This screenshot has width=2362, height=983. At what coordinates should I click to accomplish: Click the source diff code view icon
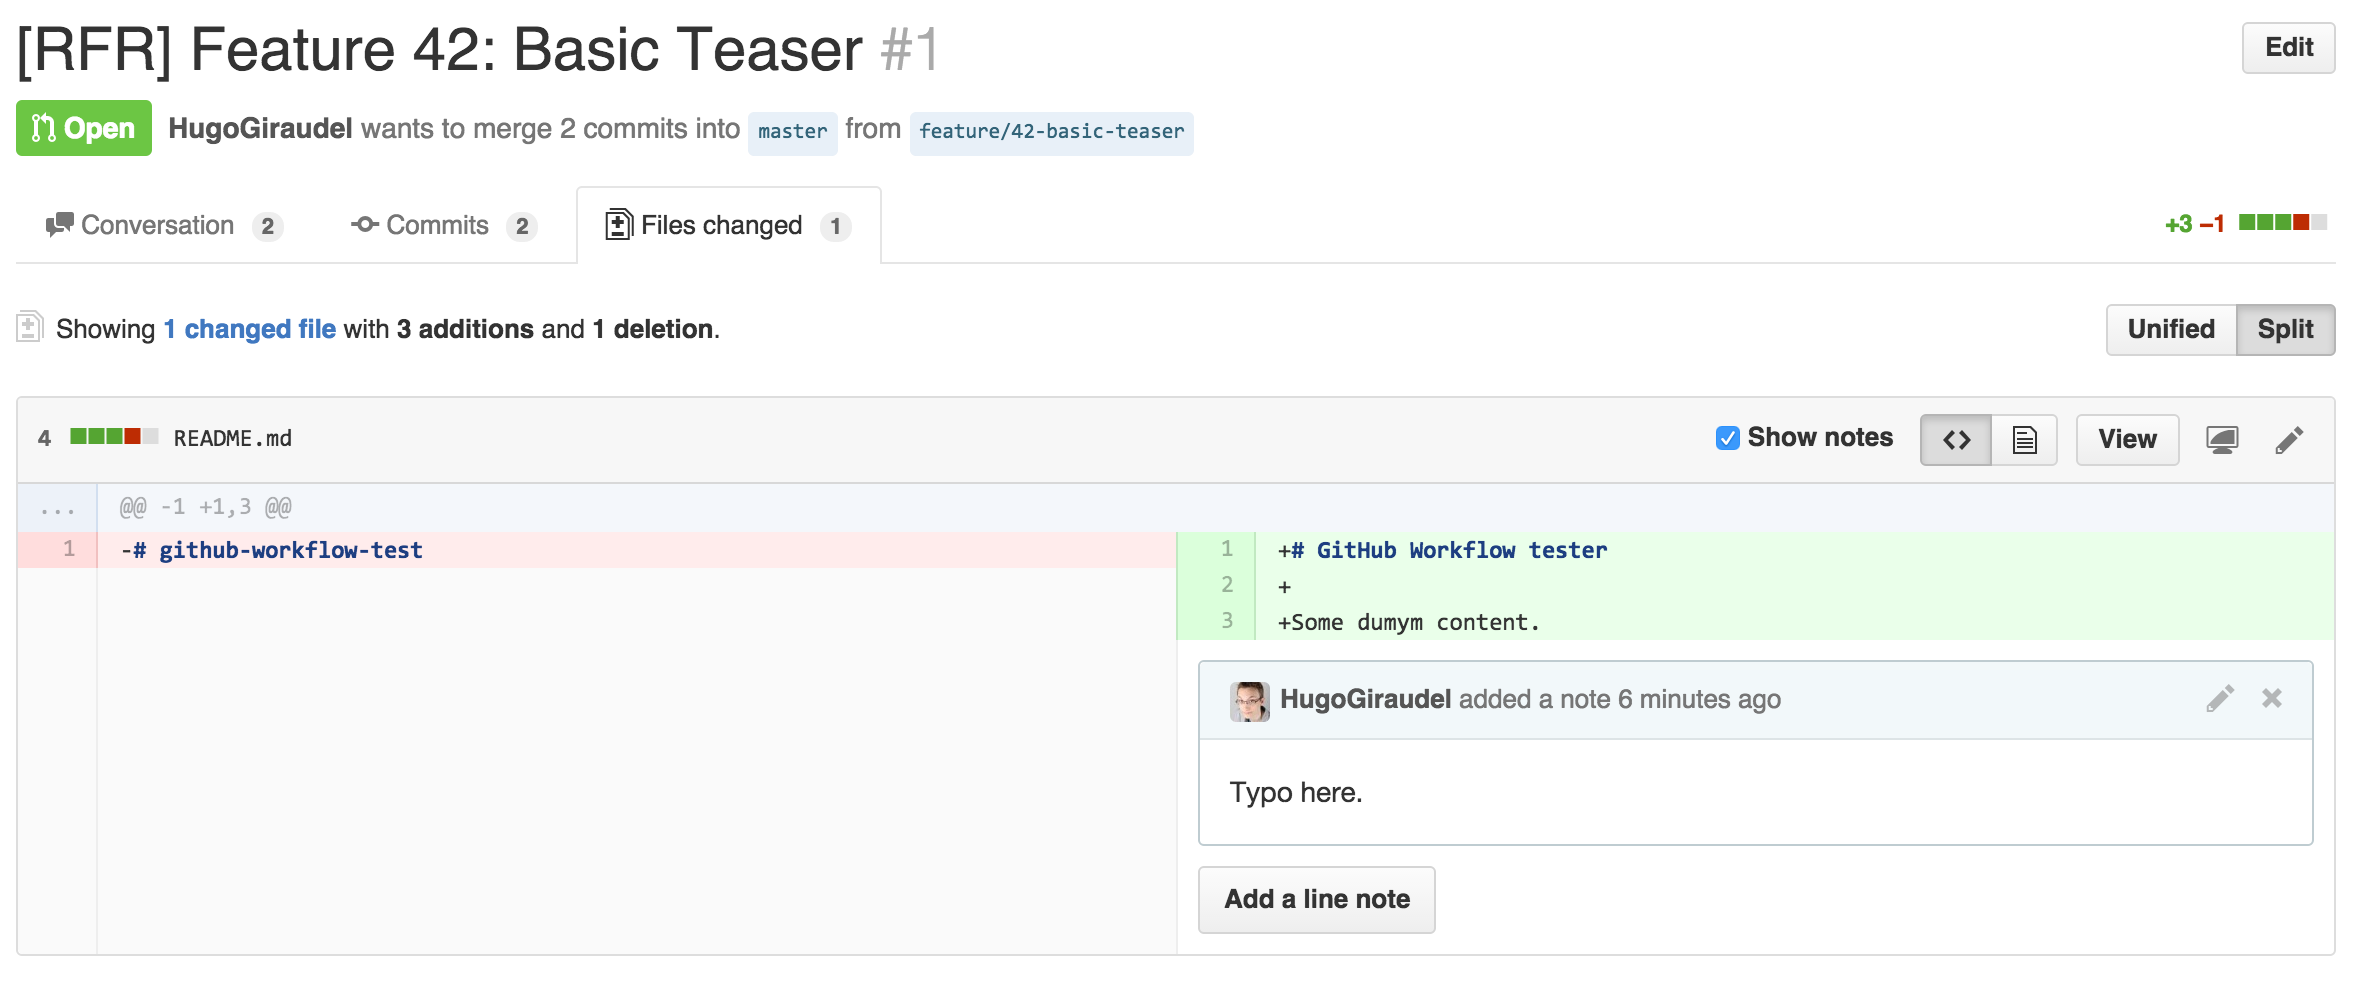pos(1956,440)
